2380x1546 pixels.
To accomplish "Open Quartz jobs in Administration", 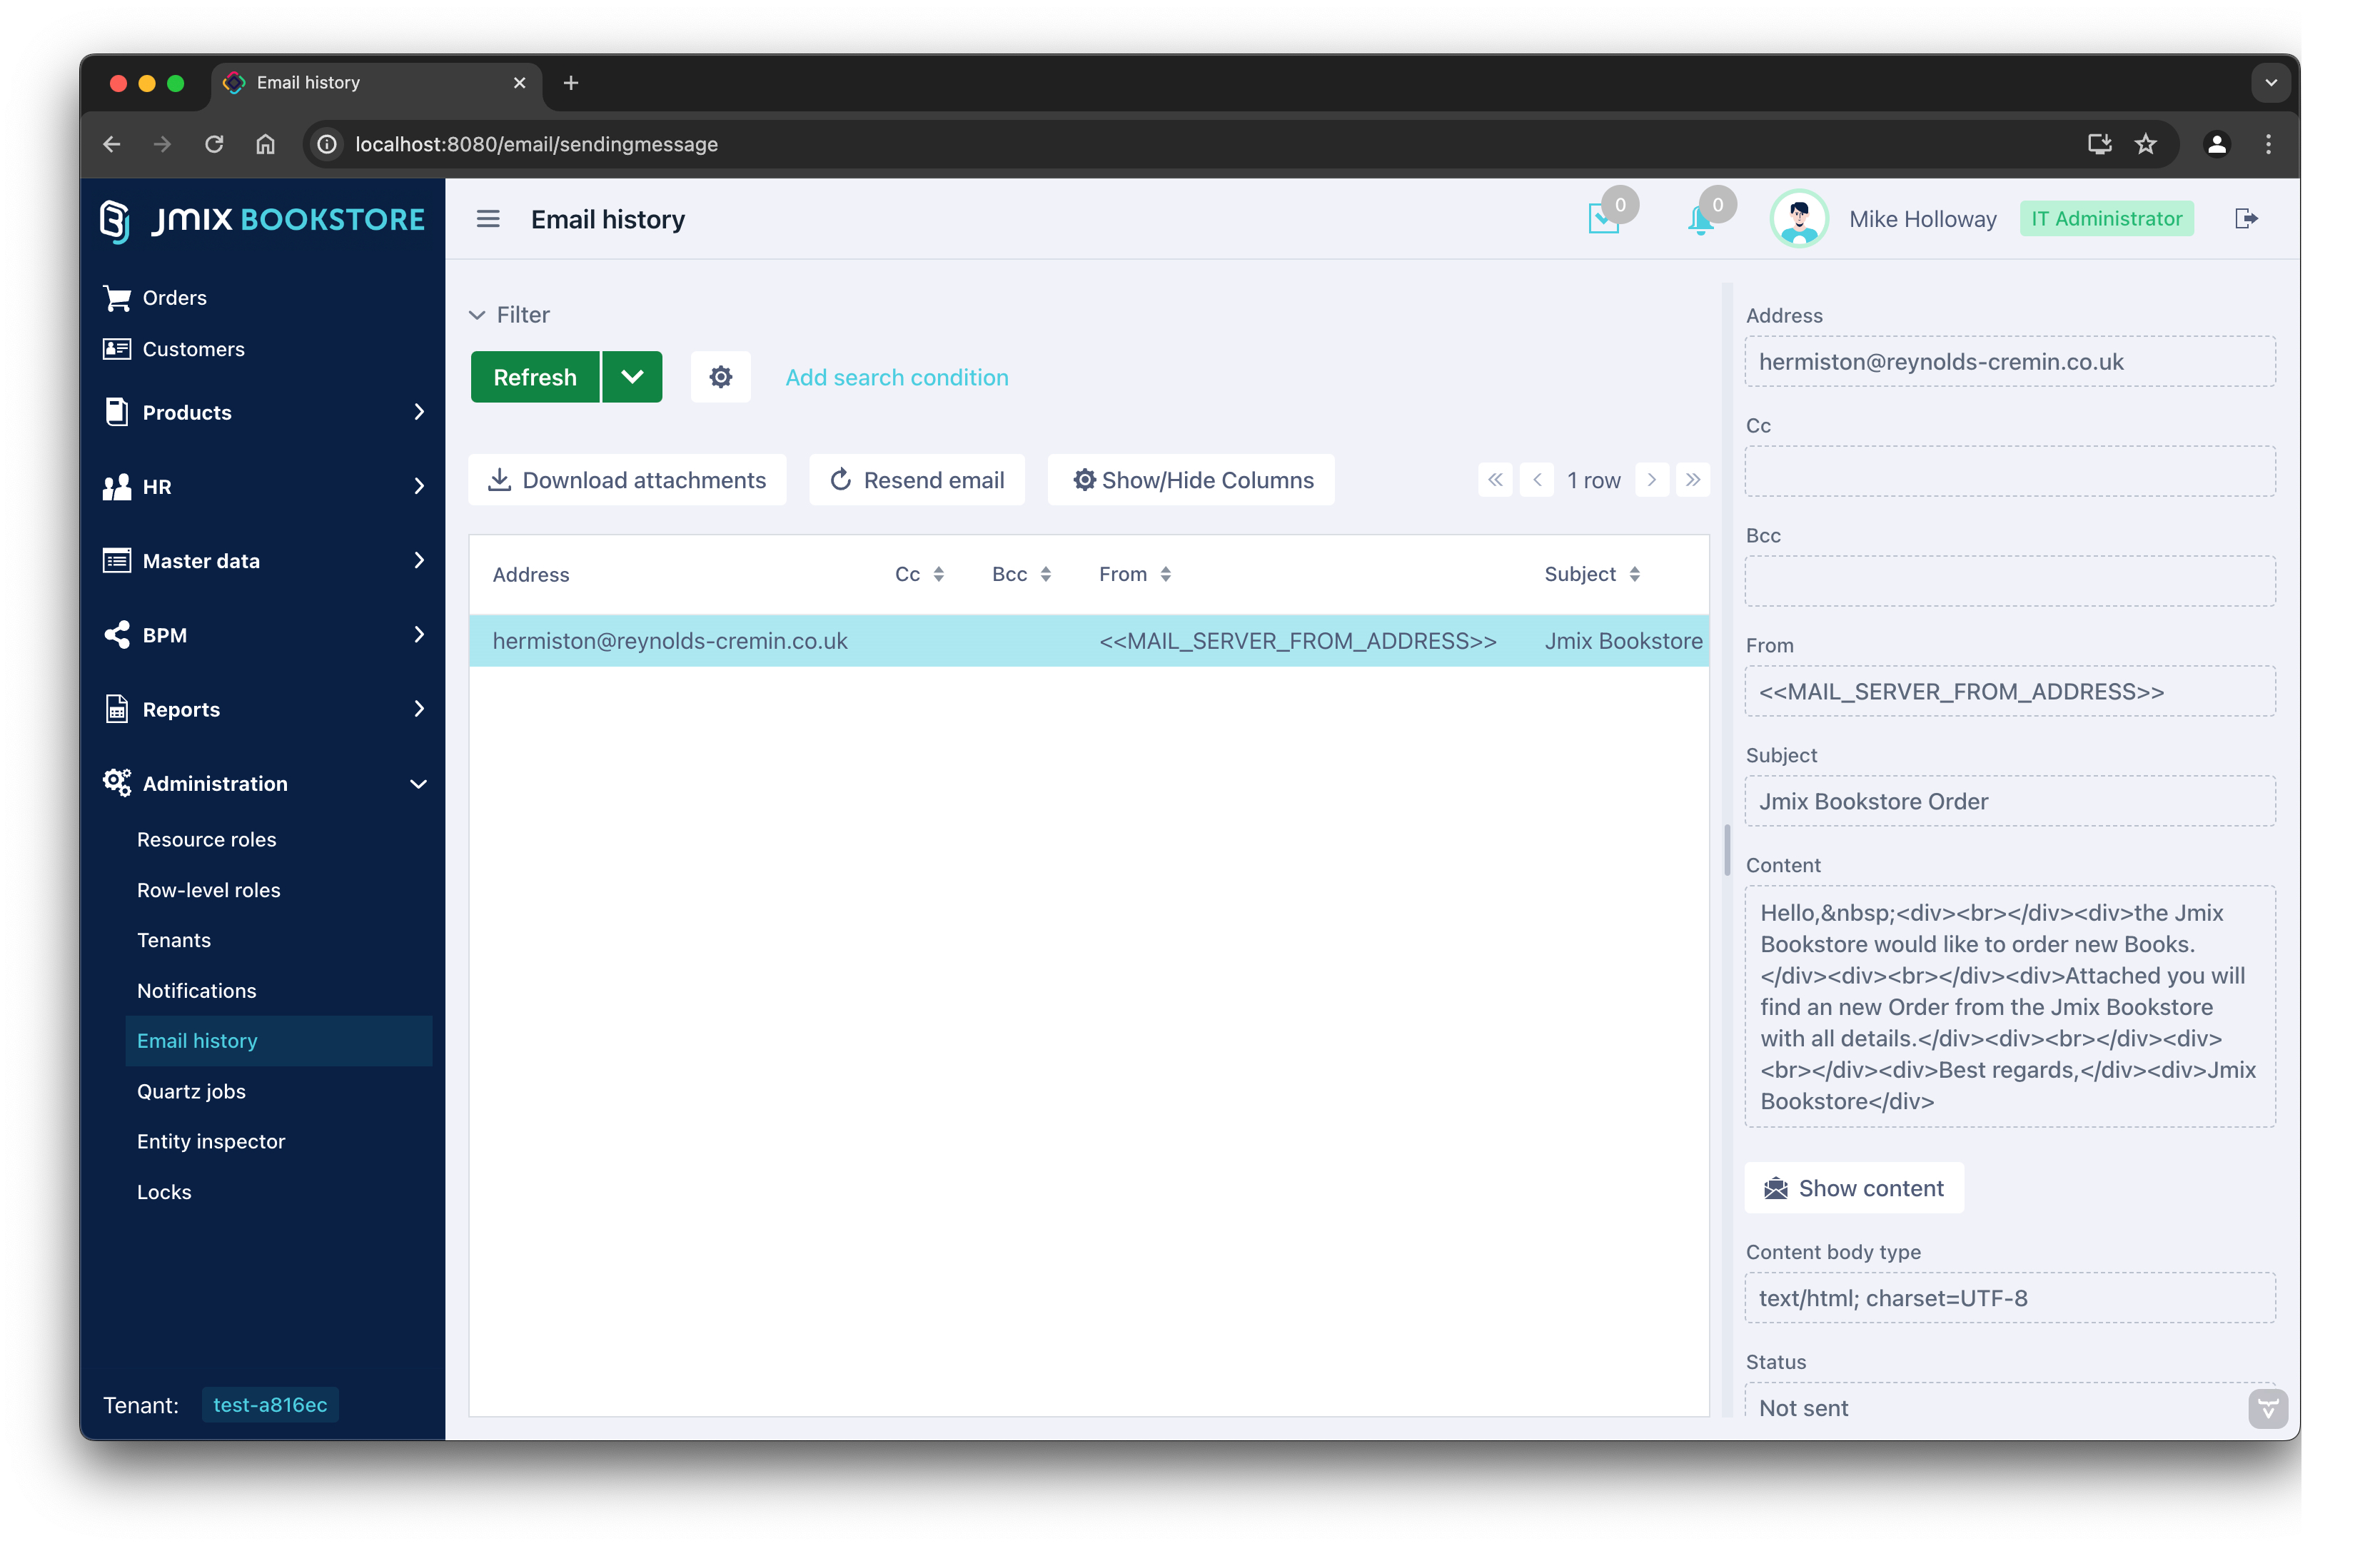I will click(x=191, y=1091).
